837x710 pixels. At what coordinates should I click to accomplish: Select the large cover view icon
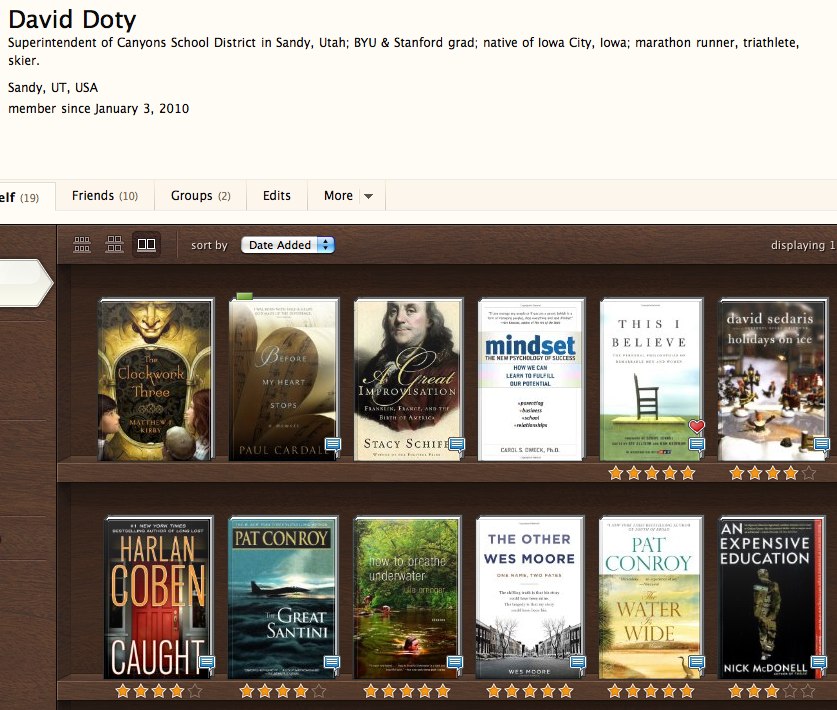147,244
